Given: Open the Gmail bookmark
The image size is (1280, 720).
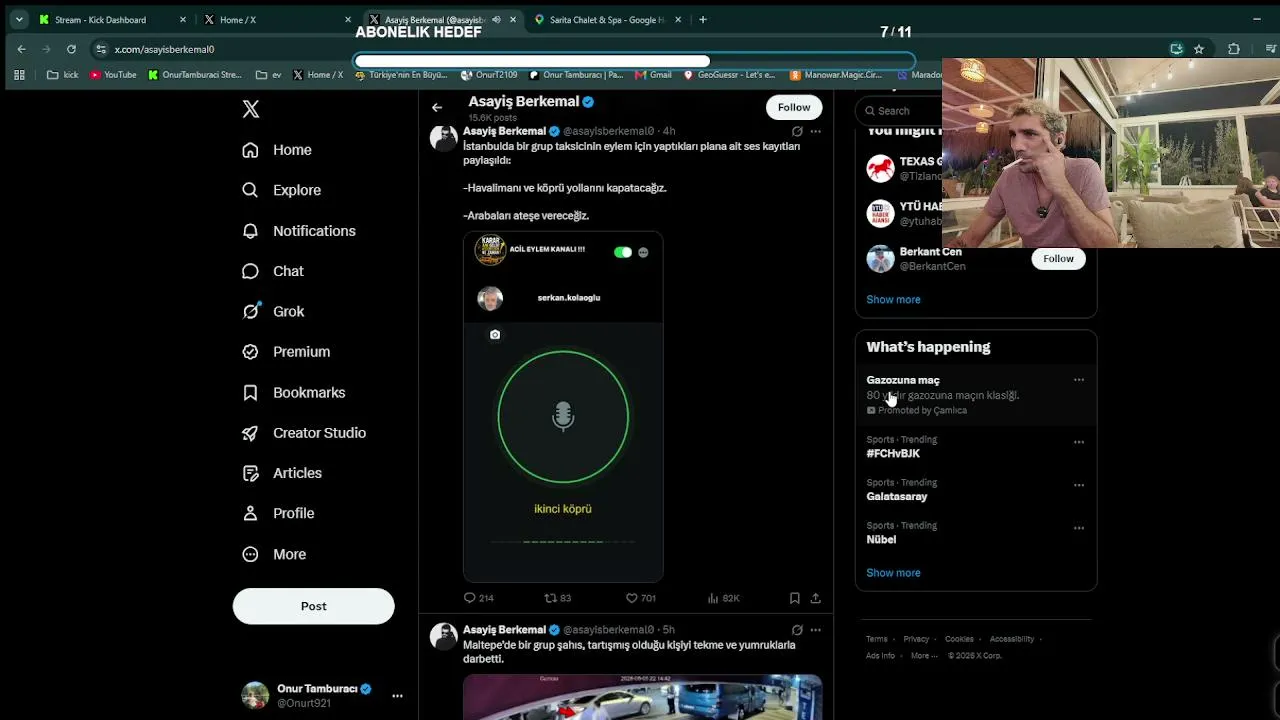Looking at the screenshot, I should (x=653, y=75).
